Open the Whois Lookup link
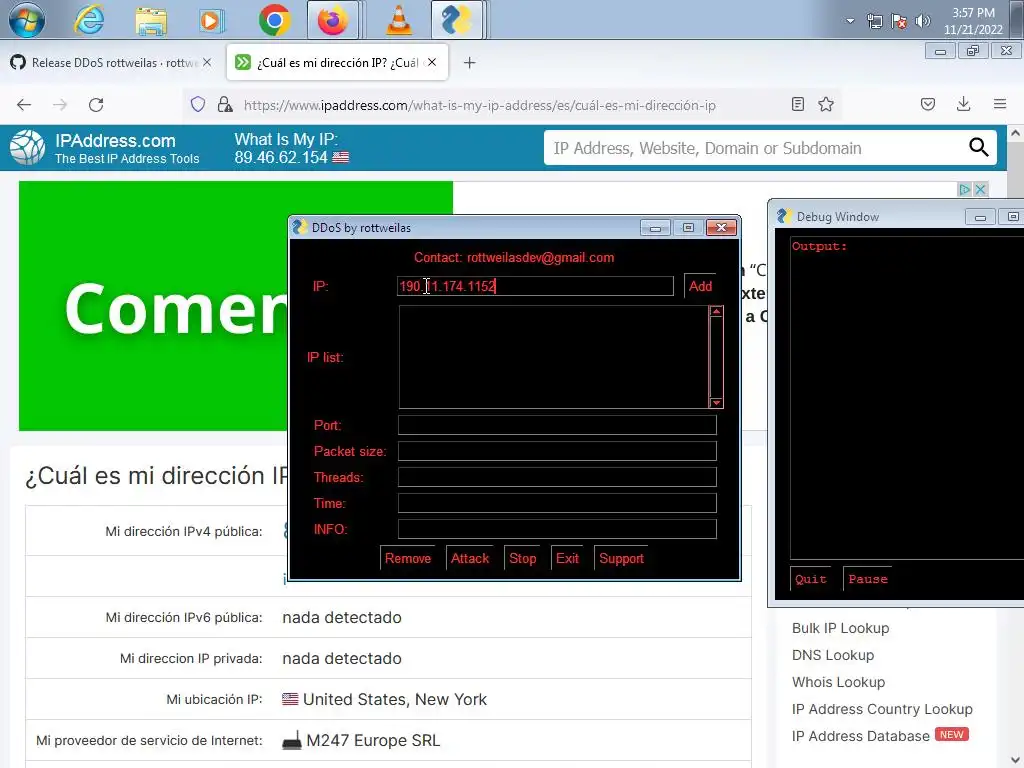 coord(839,682)
